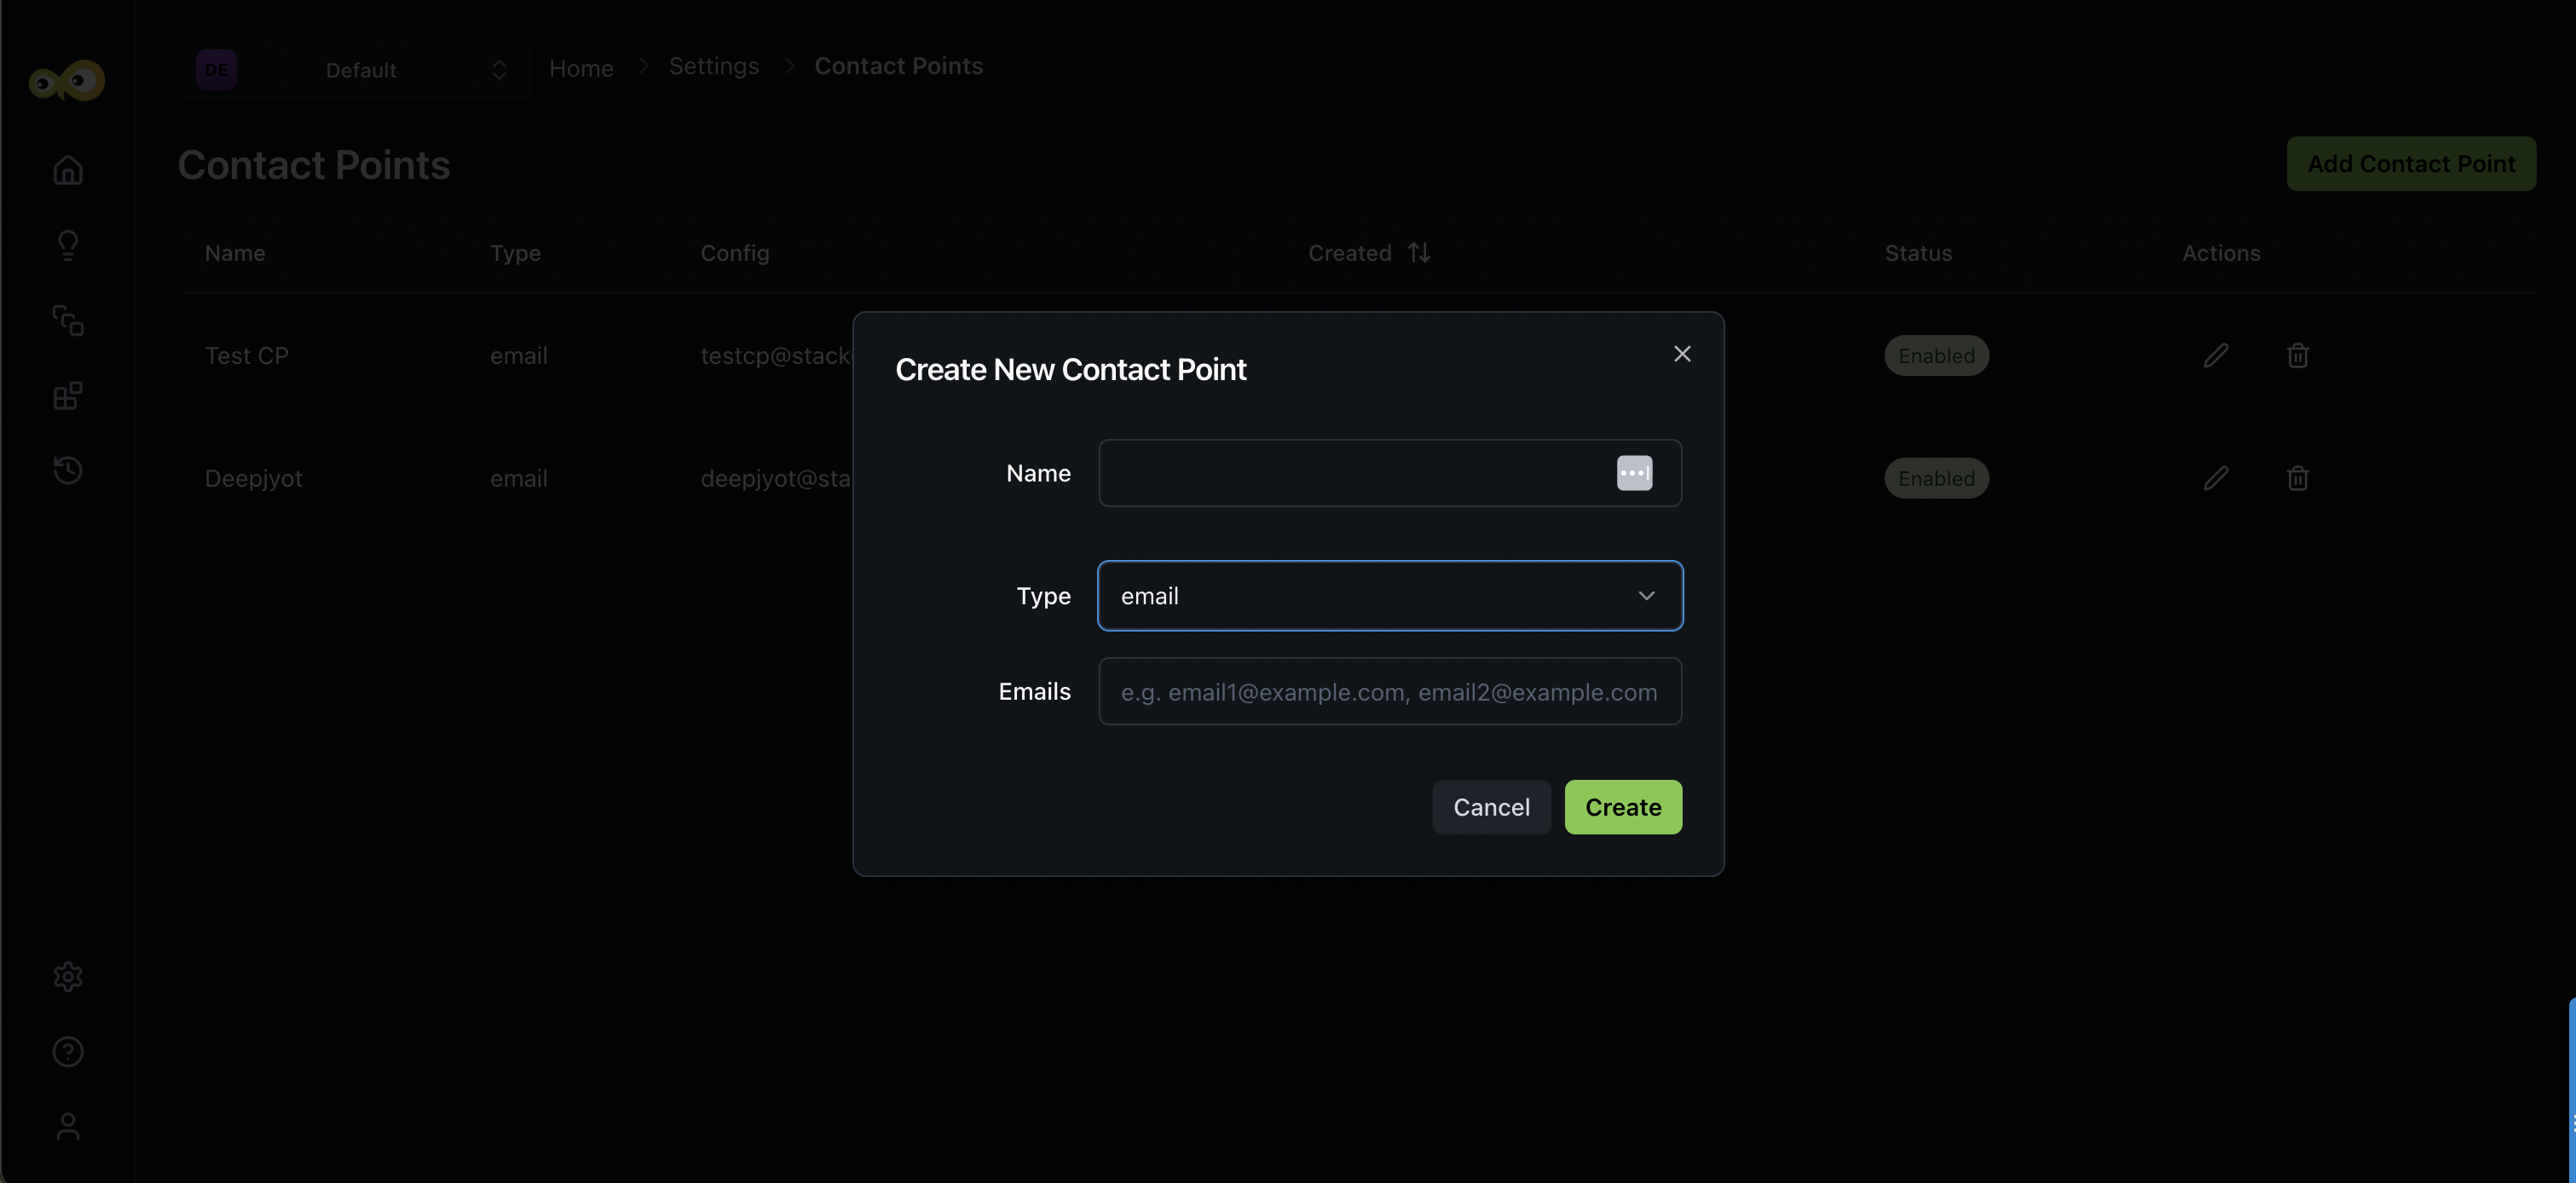Open the integrations blocks sidebar icon
Screen dimensions: 2576x1183
68,396
